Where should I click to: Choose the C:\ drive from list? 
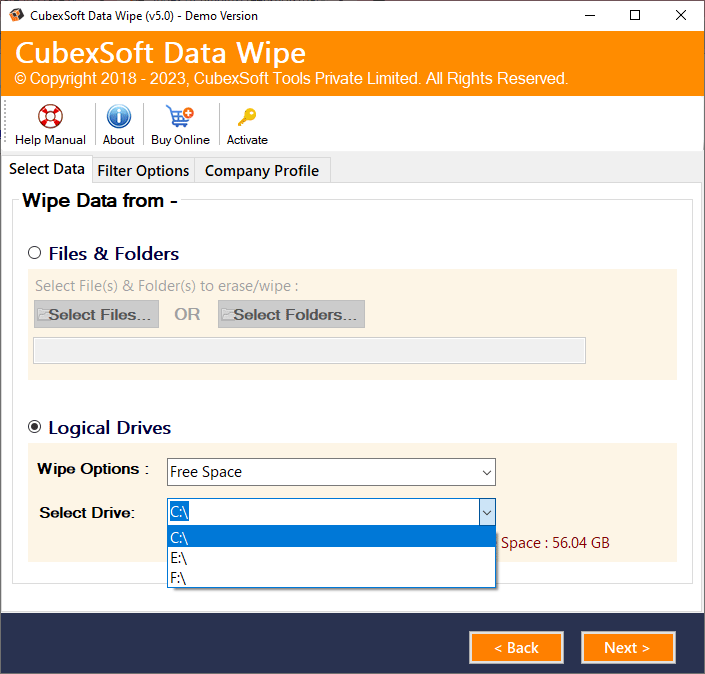coord(331,538)
